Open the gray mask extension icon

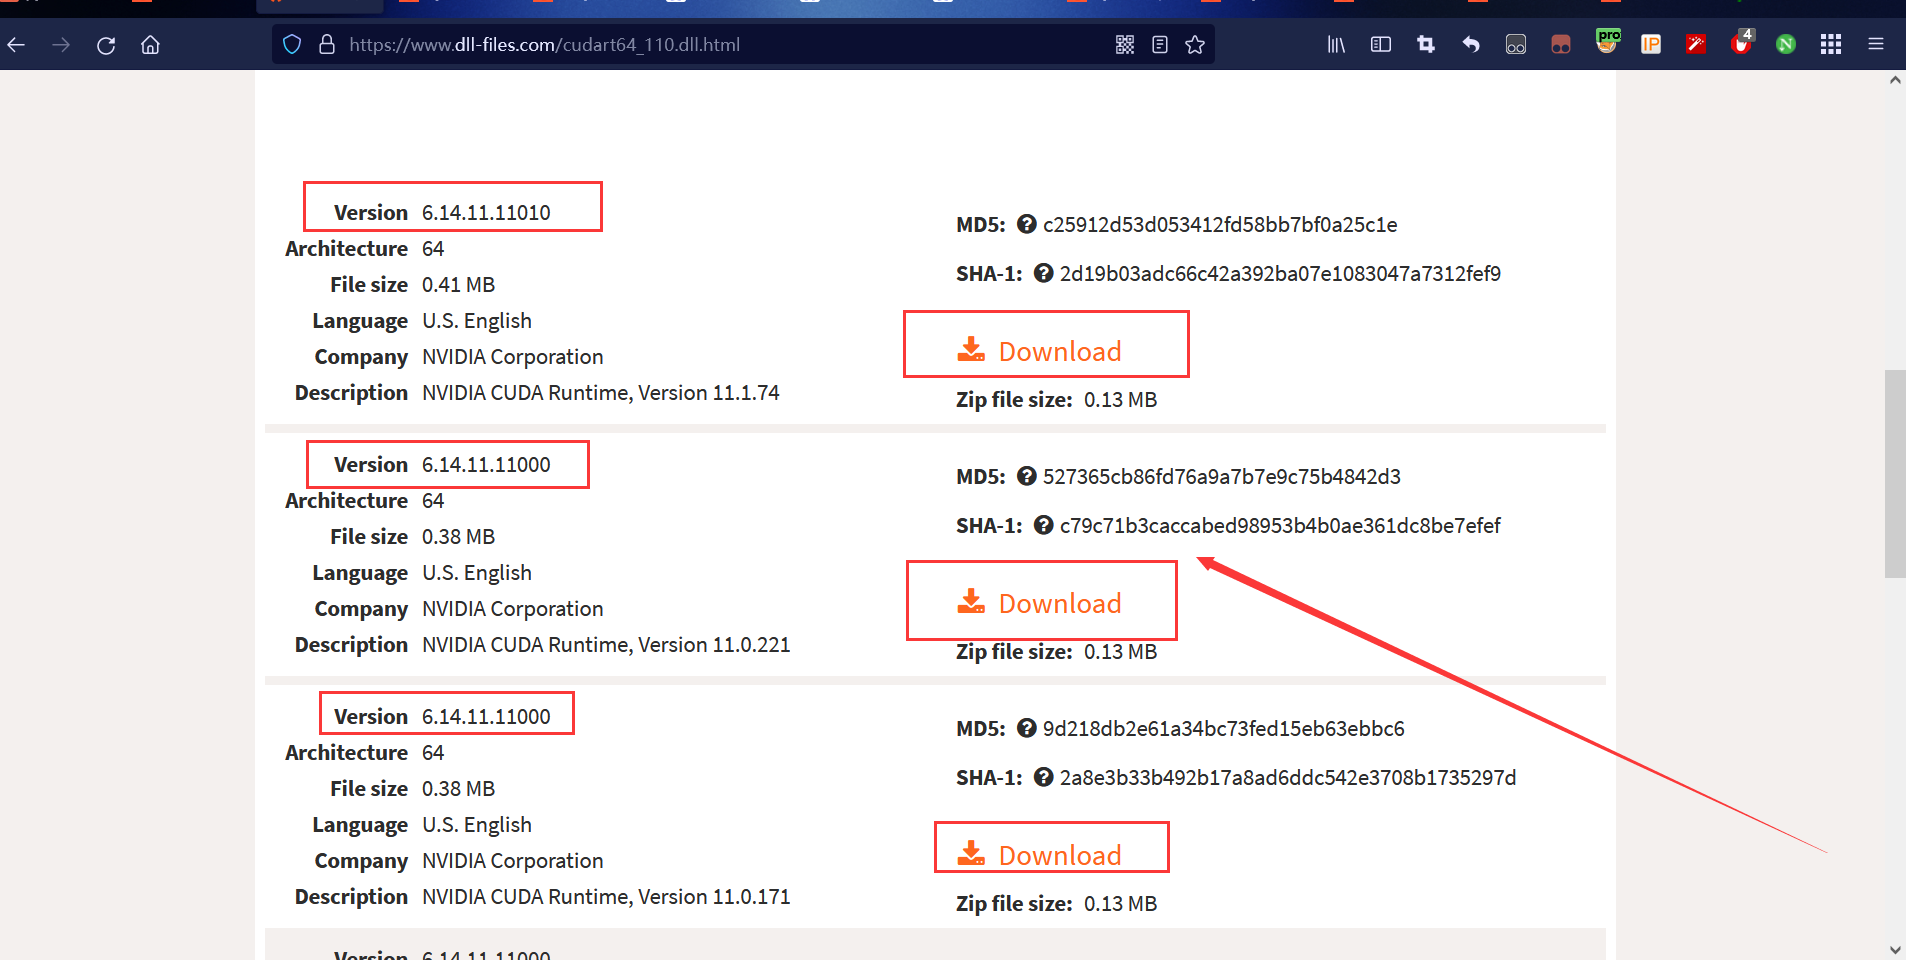(x=1516, y=45)
